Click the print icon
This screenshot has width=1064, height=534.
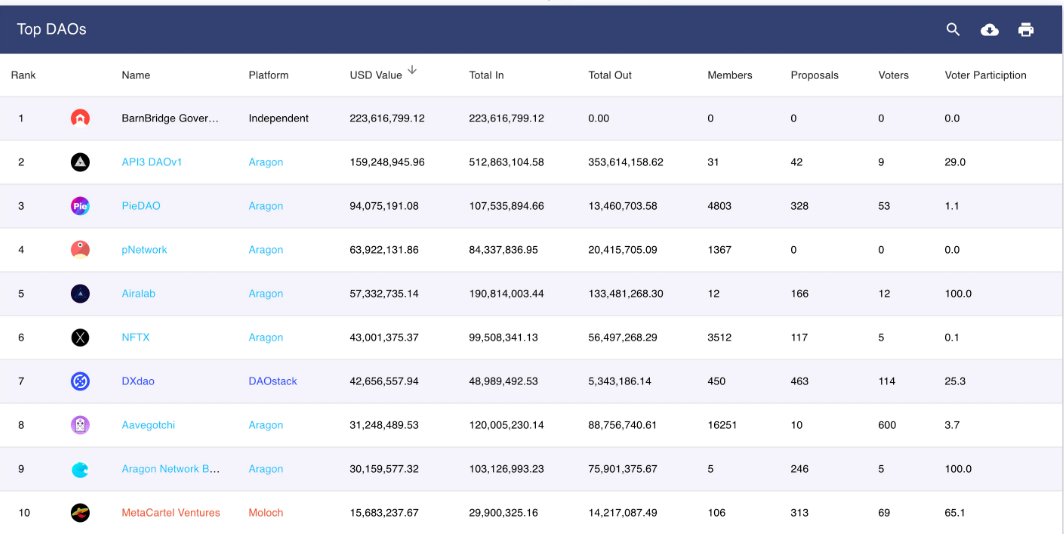(x=1025, y=30)
